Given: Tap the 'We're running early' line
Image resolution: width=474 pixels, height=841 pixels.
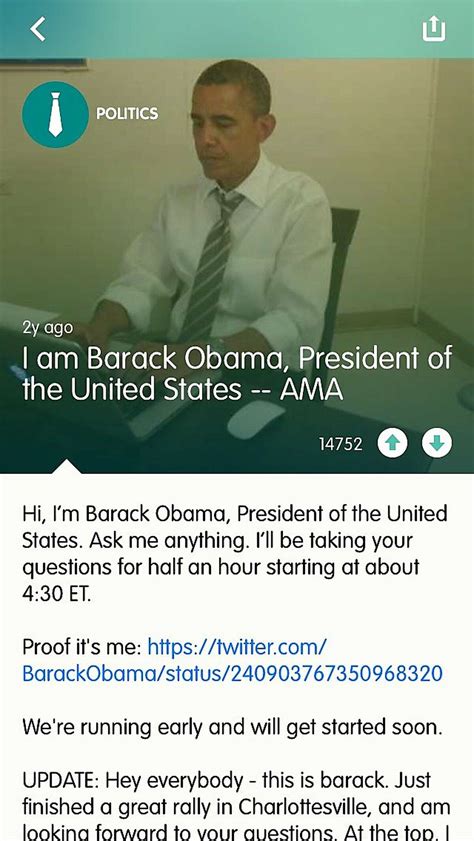Looking at the screenshot, I should tap(232, 728).
